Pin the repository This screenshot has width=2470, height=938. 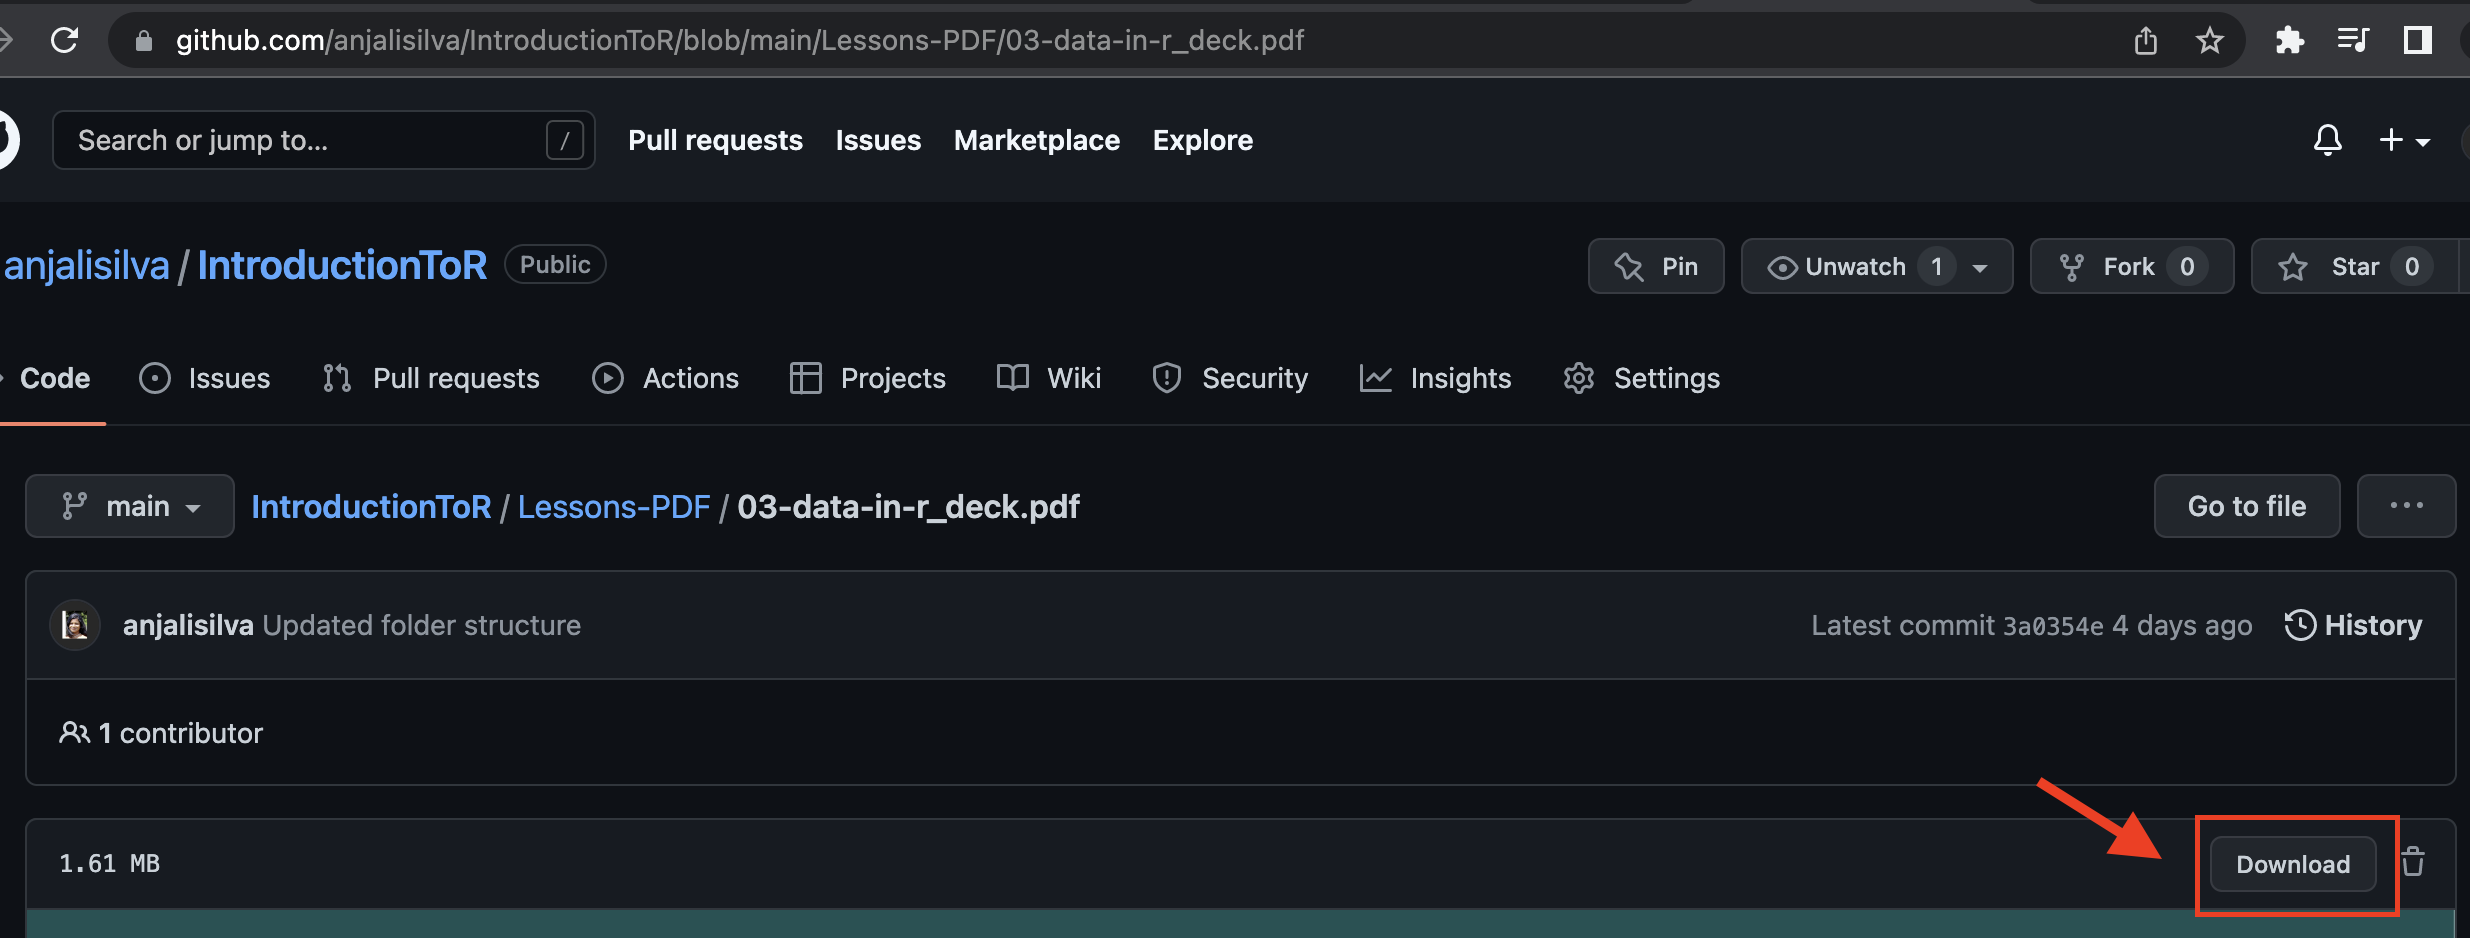tap(1656, 266)
